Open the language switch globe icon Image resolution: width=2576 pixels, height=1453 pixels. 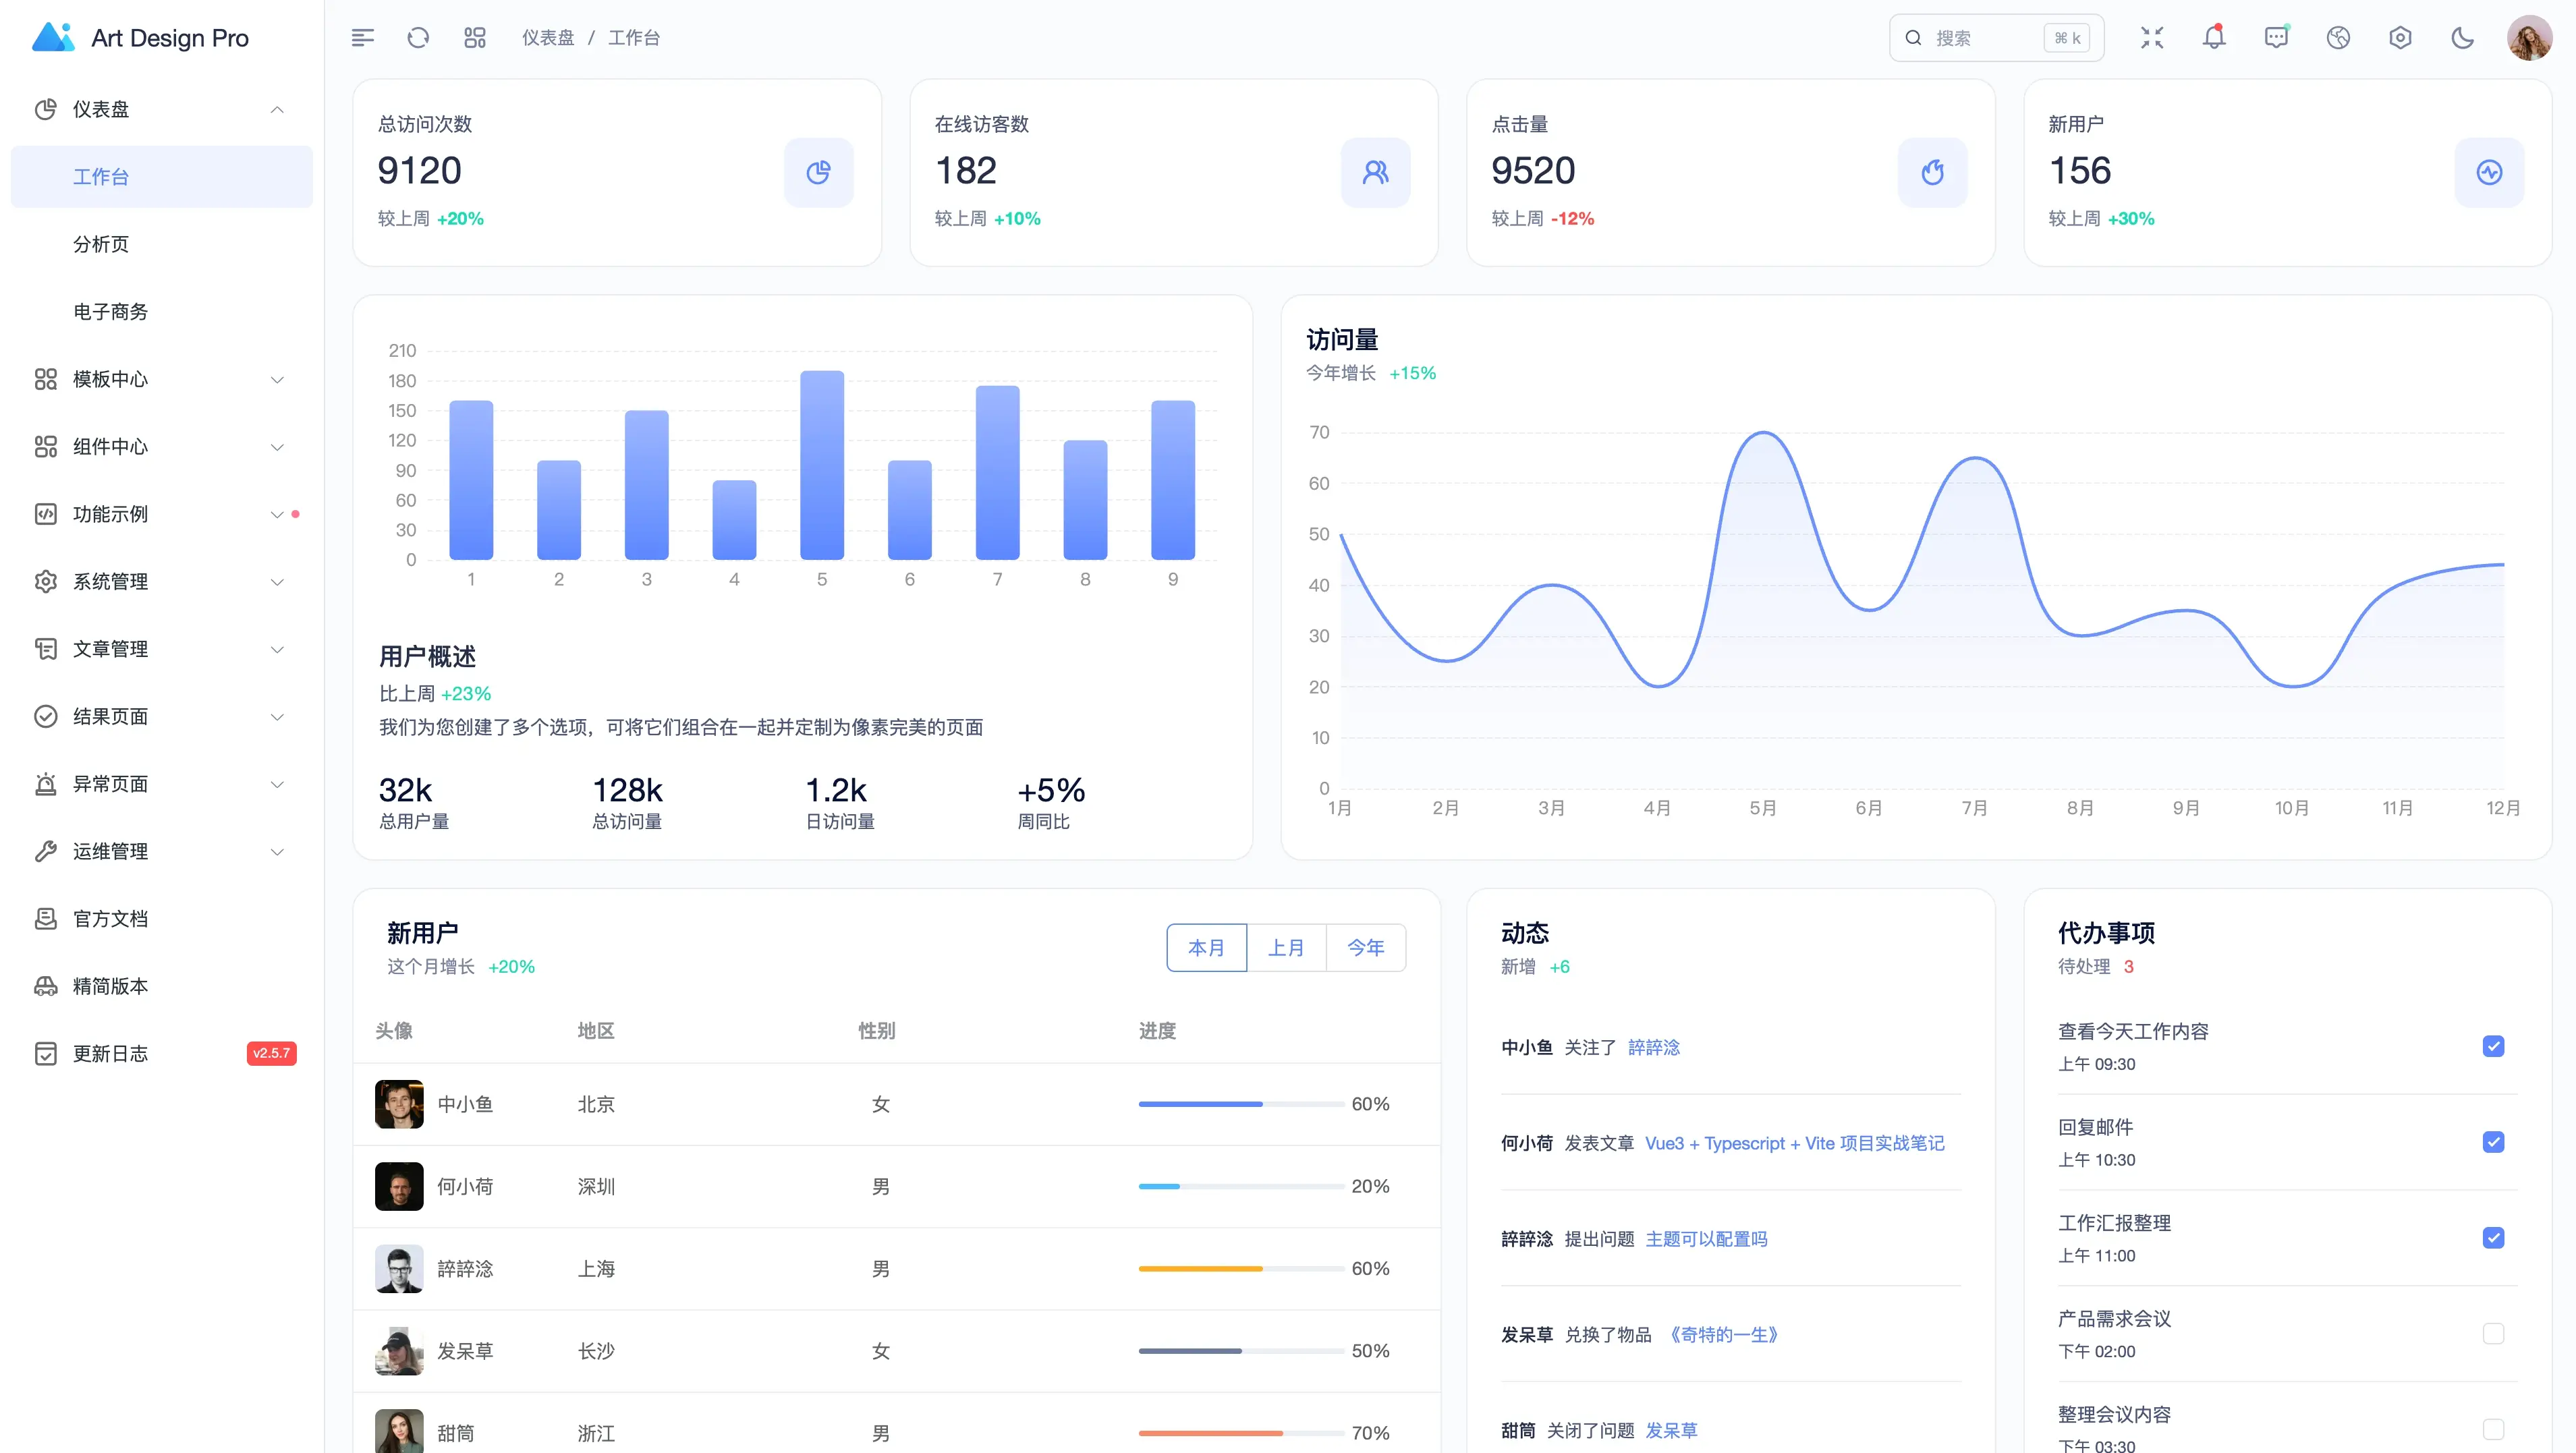pyautogui.click(x=2338, y=38)
